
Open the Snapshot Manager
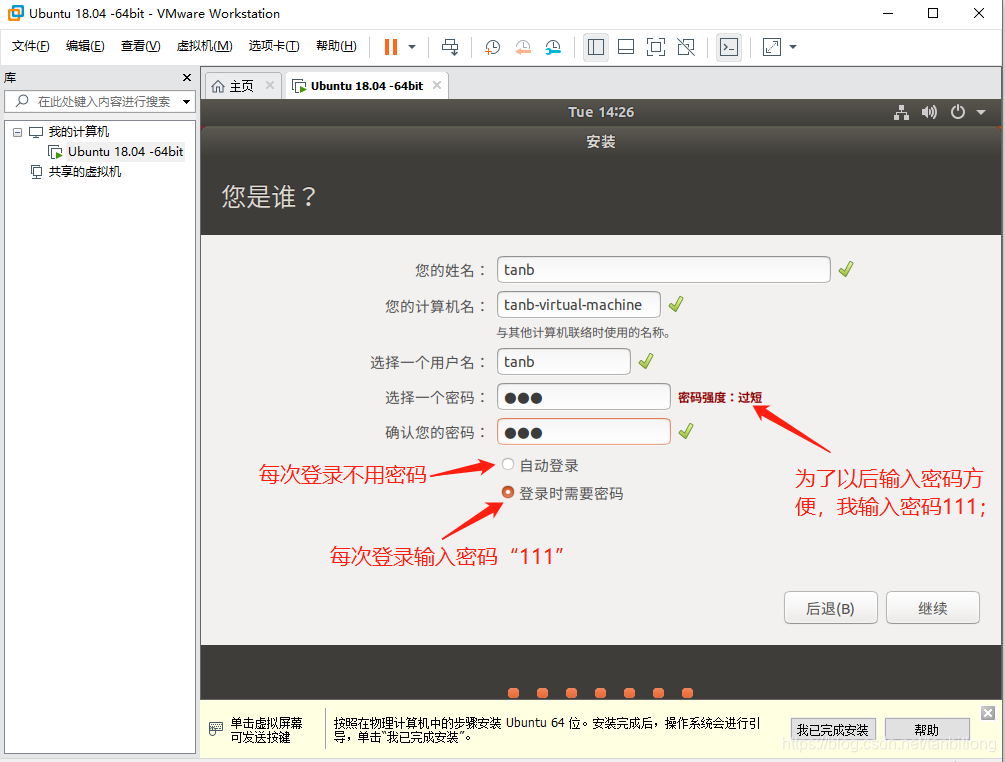pos(551,46)
